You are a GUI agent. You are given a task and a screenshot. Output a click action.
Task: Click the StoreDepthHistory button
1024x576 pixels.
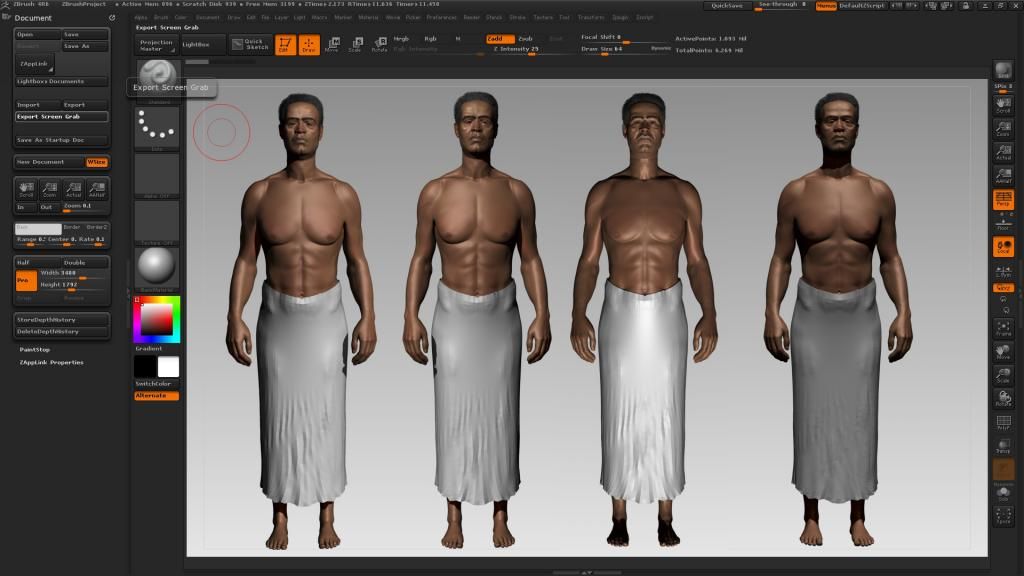[62, 320]
